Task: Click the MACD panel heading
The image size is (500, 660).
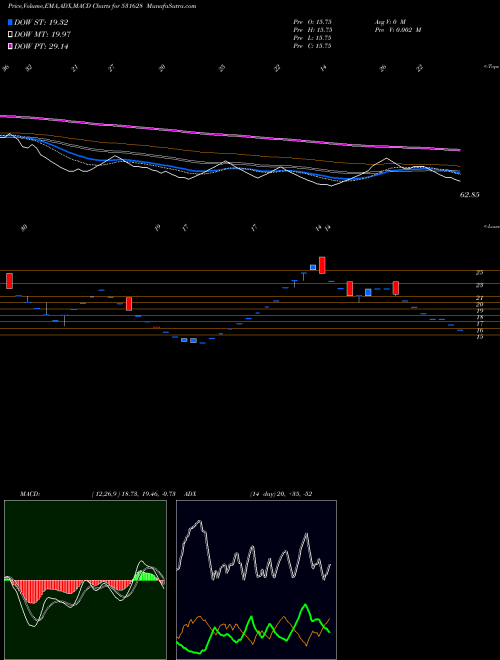Action: click(29, 494)
